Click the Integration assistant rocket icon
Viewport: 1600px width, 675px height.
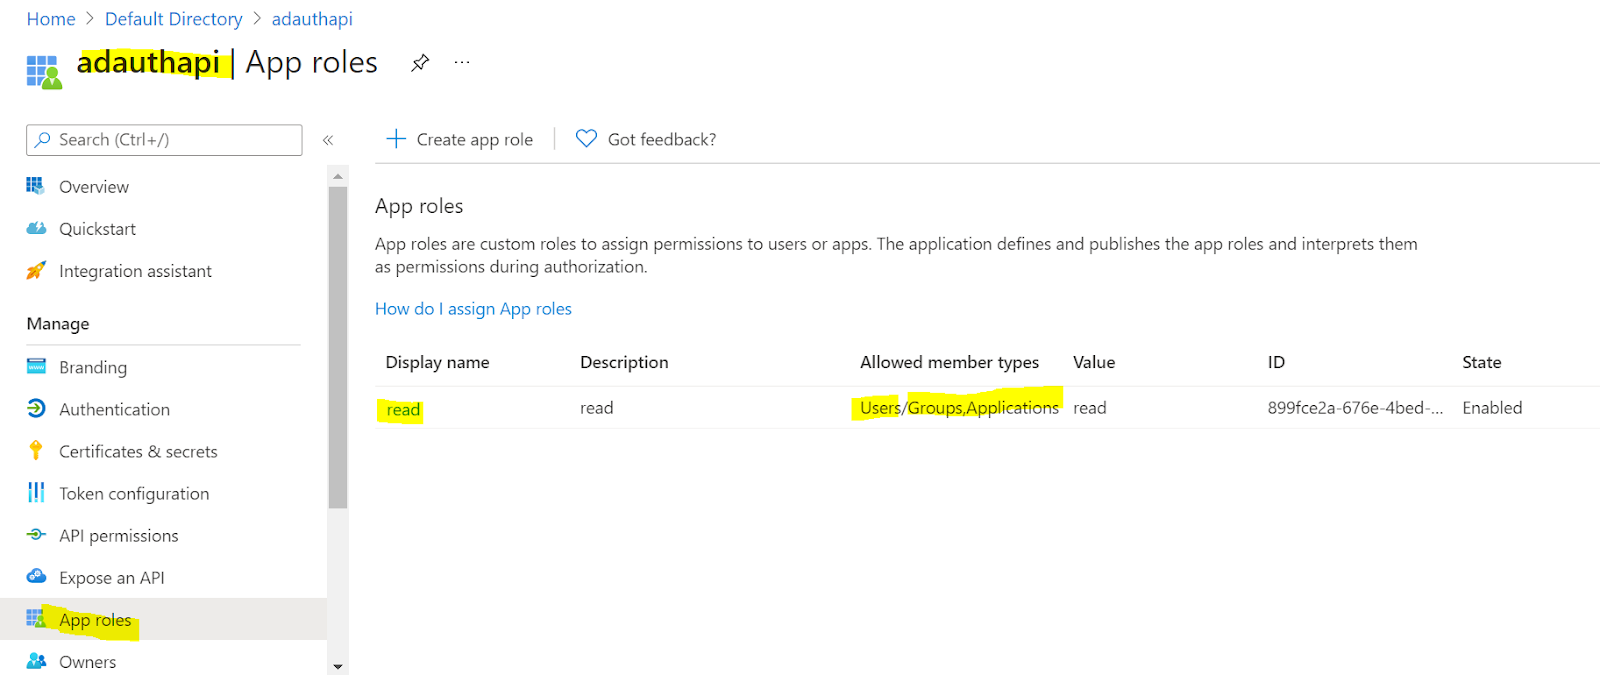(36, 270)
